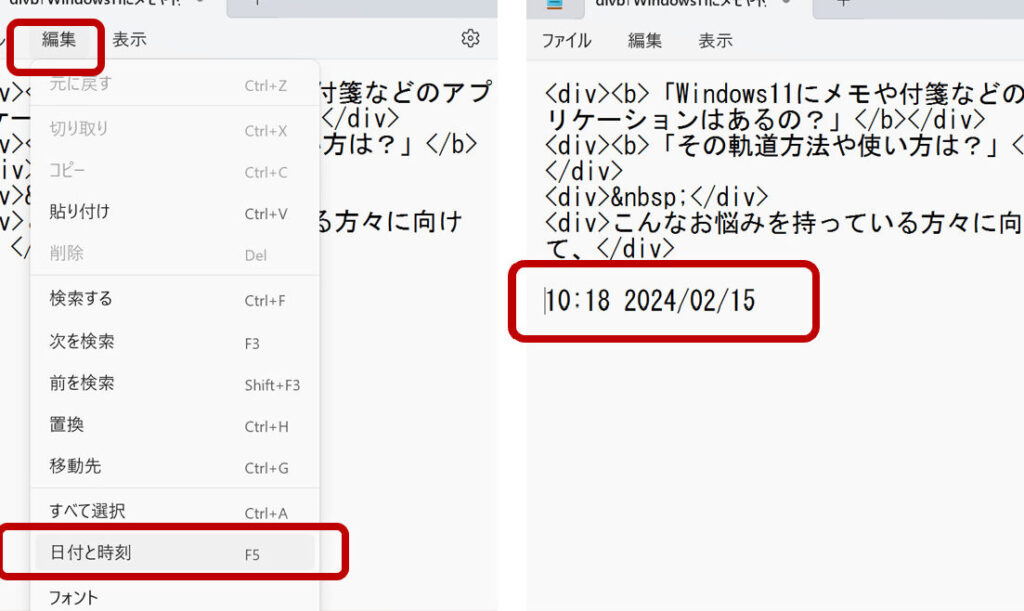
Task: Click 移動先 menu entry
Action: (75, 466)
